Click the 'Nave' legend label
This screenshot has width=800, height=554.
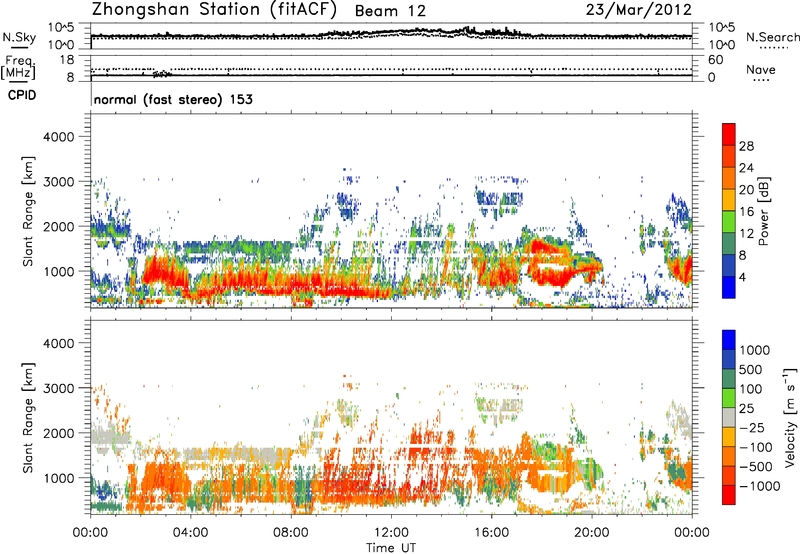point(760,69)
